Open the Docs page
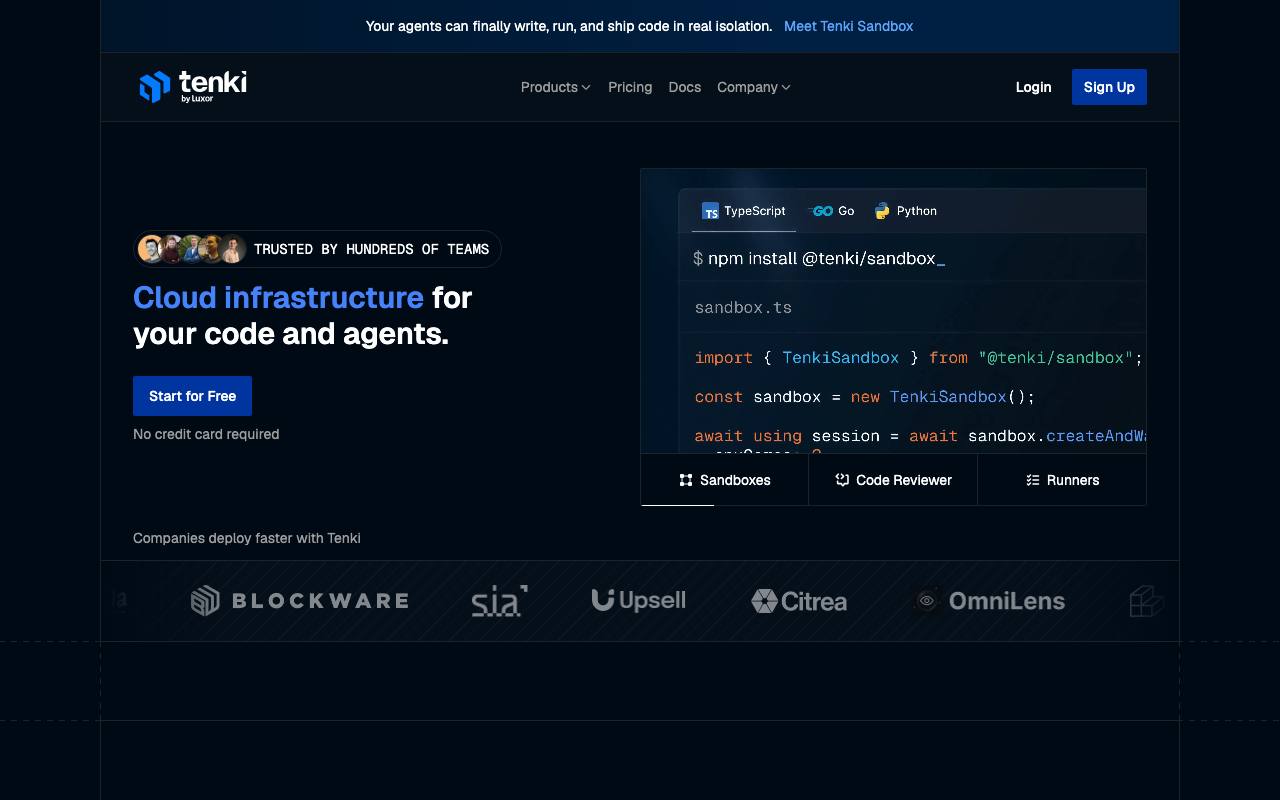 [x=685, y=87]
